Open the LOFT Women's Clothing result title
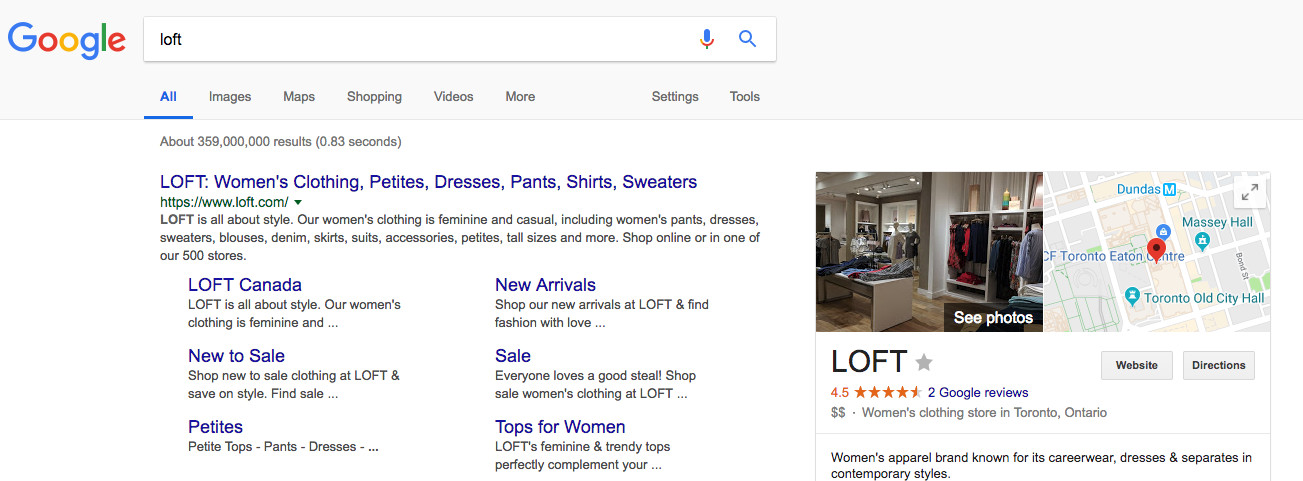1303x481 pixels. (428, 182)
